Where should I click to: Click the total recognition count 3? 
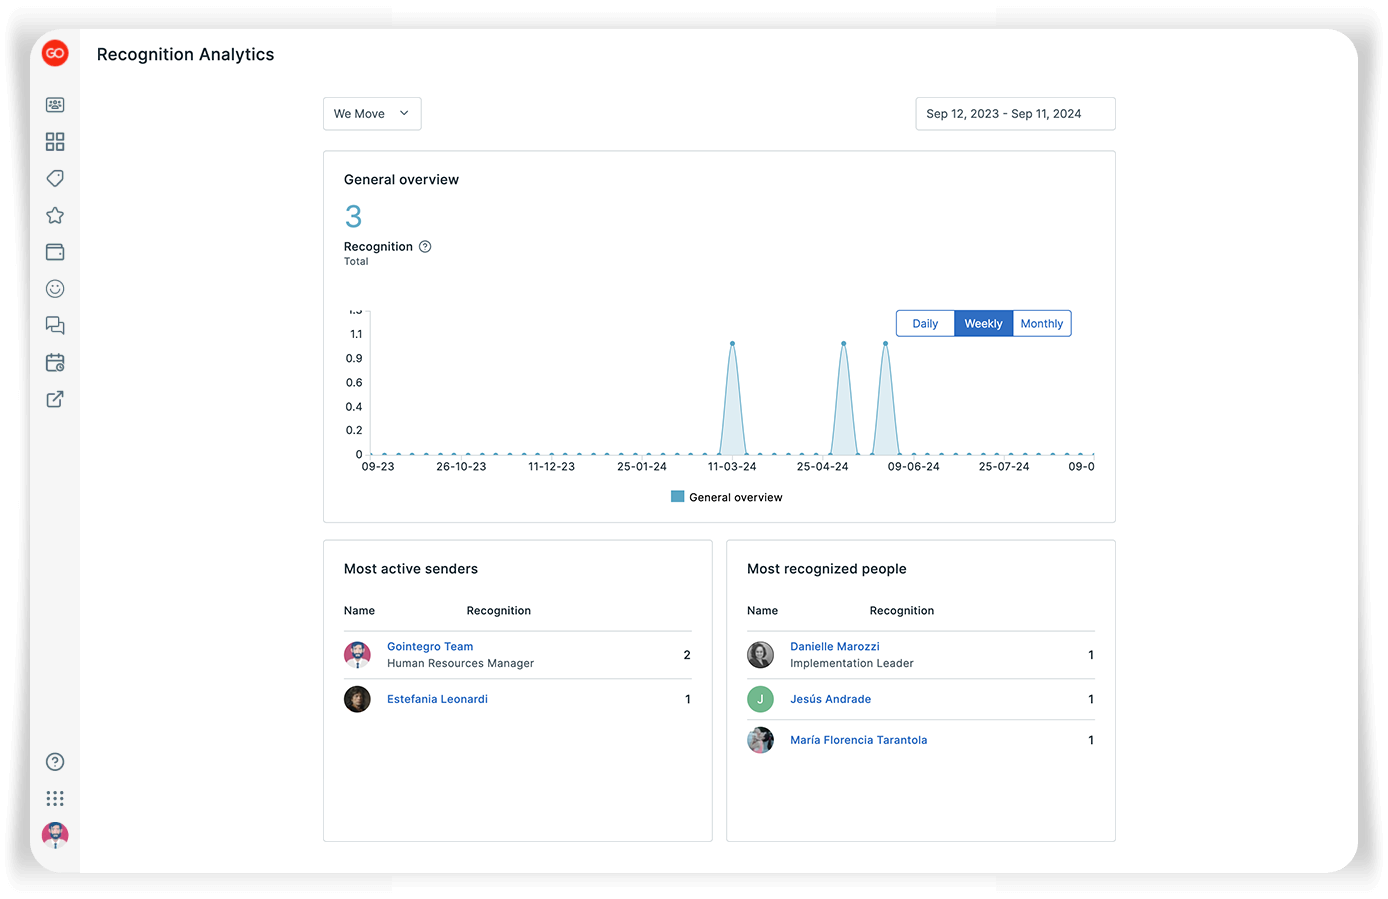click(x=353, y=216)
